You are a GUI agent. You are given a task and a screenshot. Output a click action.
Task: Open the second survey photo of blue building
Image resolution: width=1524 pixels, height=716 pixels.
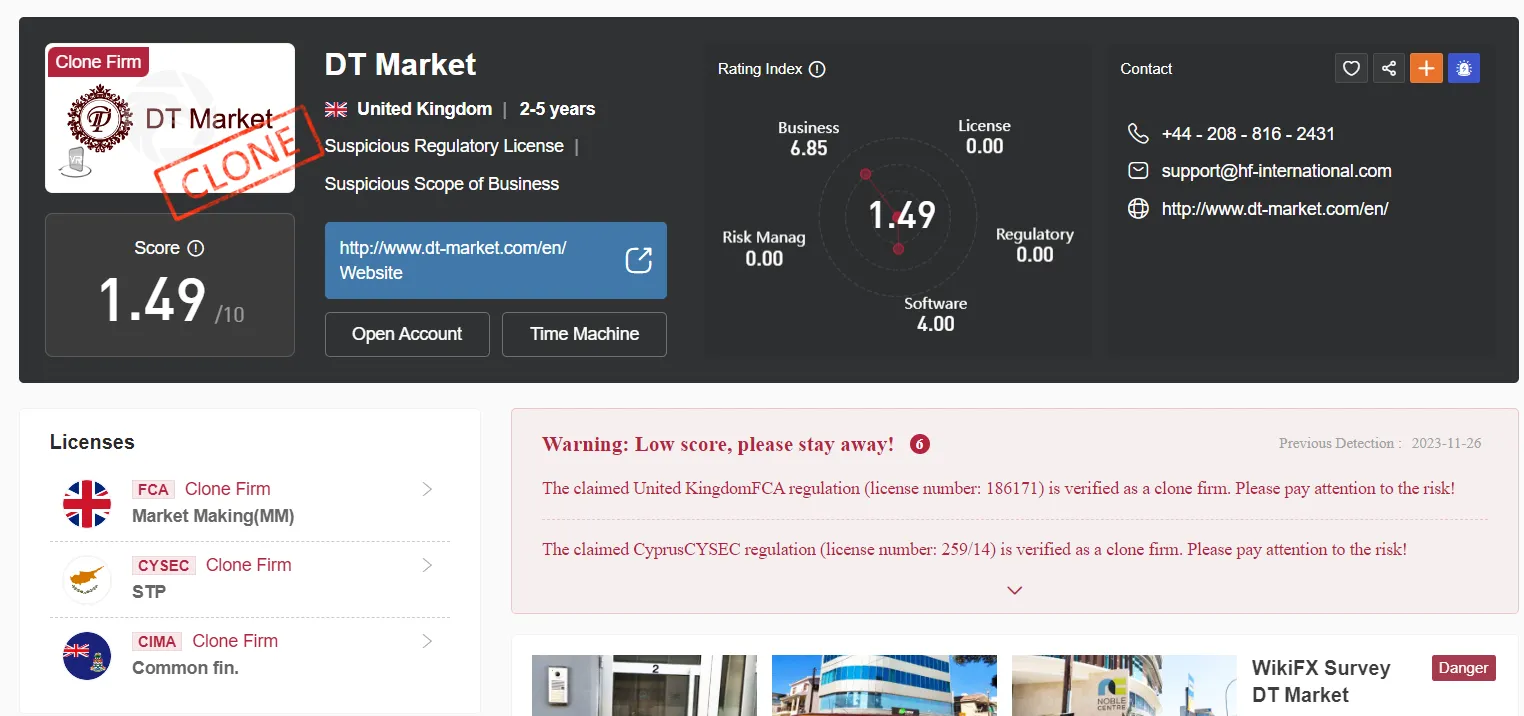pyautogui.click(x=884, y=685)
